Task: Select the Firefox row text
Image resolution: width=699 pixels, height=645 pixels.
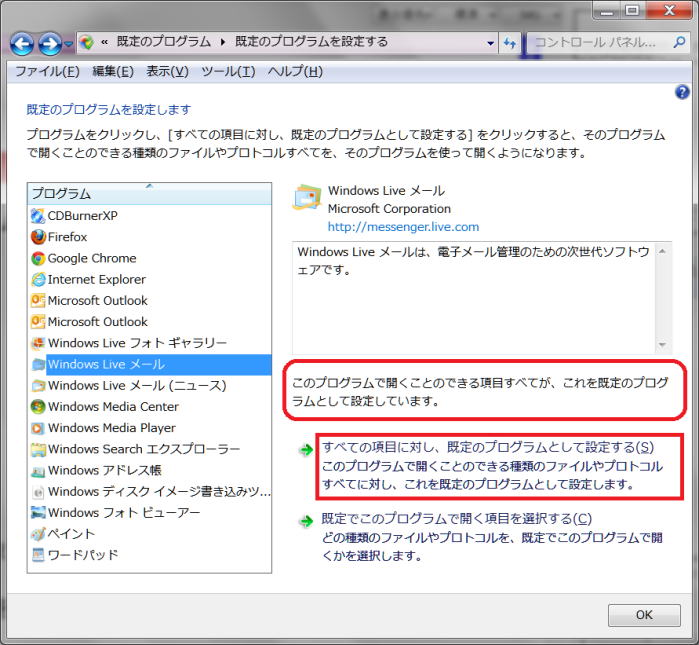Action: point(67,237)
